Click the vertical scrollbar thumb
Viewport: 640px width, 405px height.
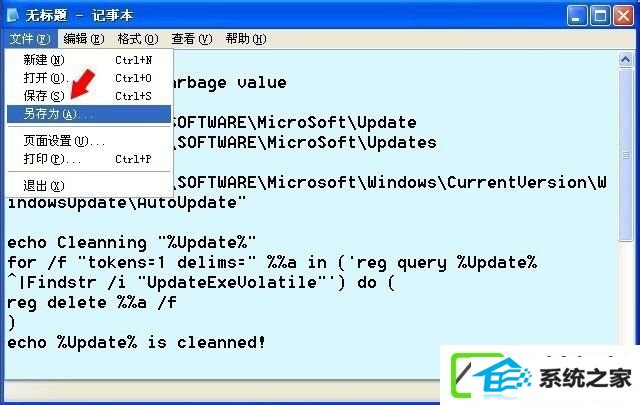coord(625,155)
